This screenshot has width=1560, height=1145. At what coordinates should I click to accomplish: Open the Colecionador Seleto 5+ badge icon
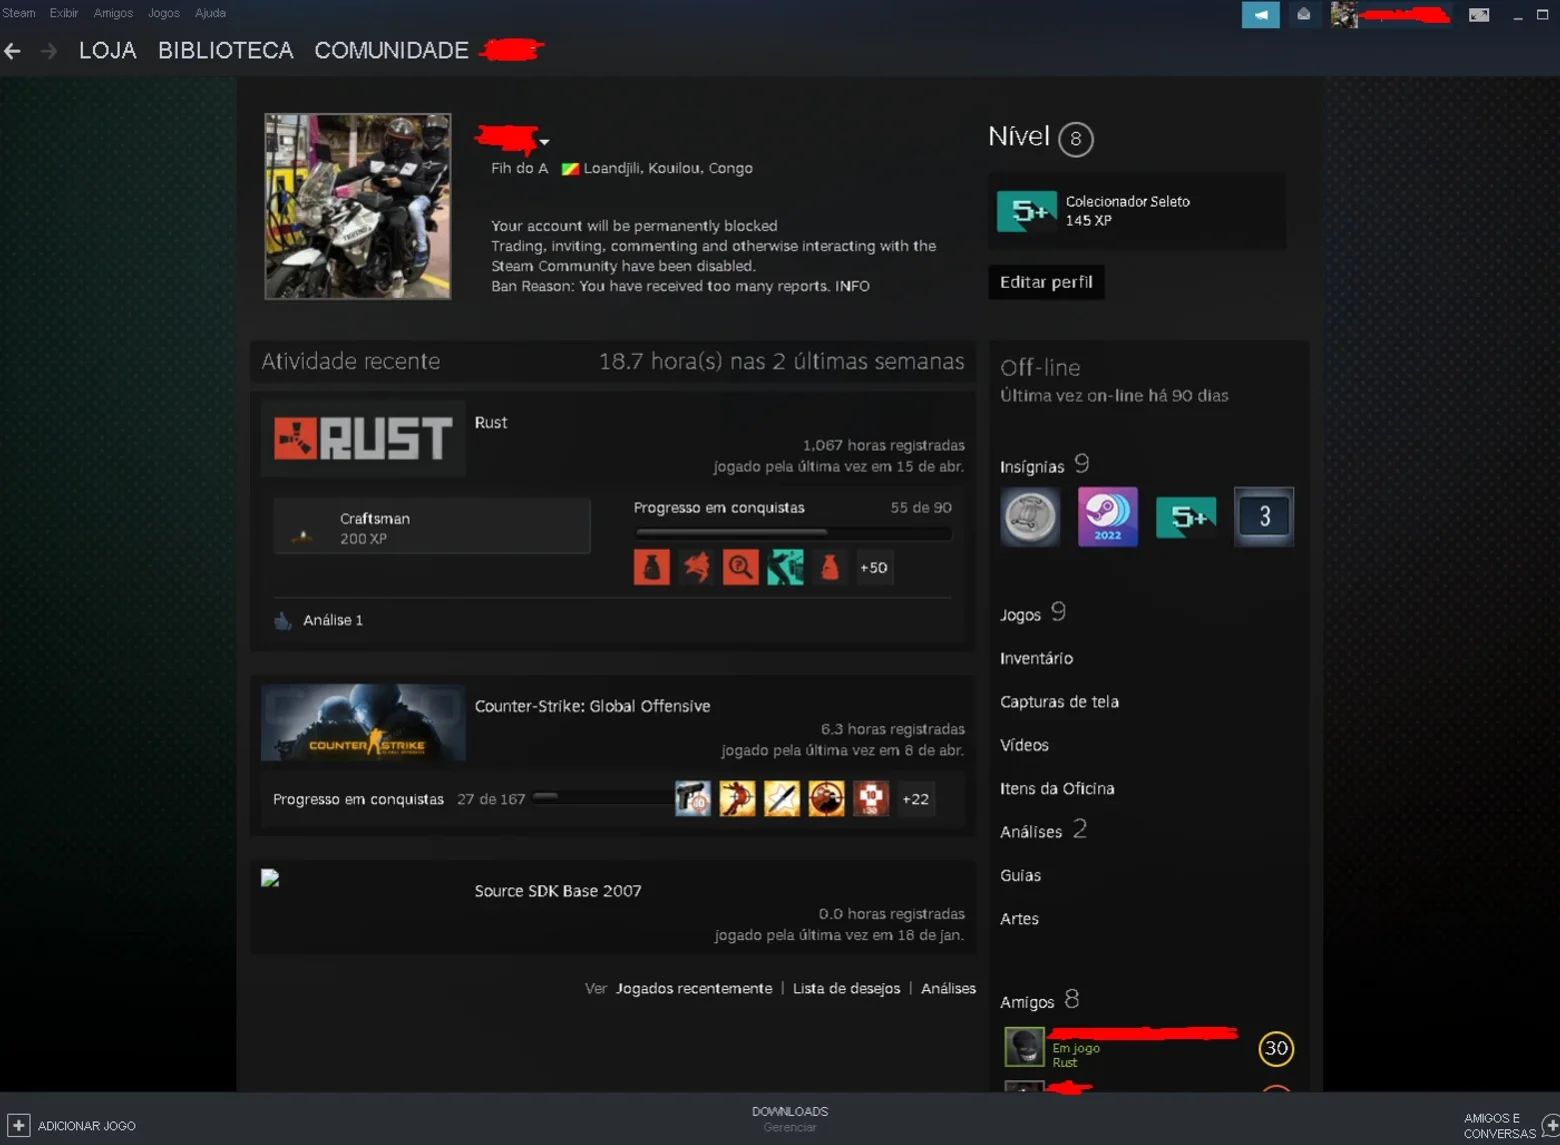coord(1027,211)
